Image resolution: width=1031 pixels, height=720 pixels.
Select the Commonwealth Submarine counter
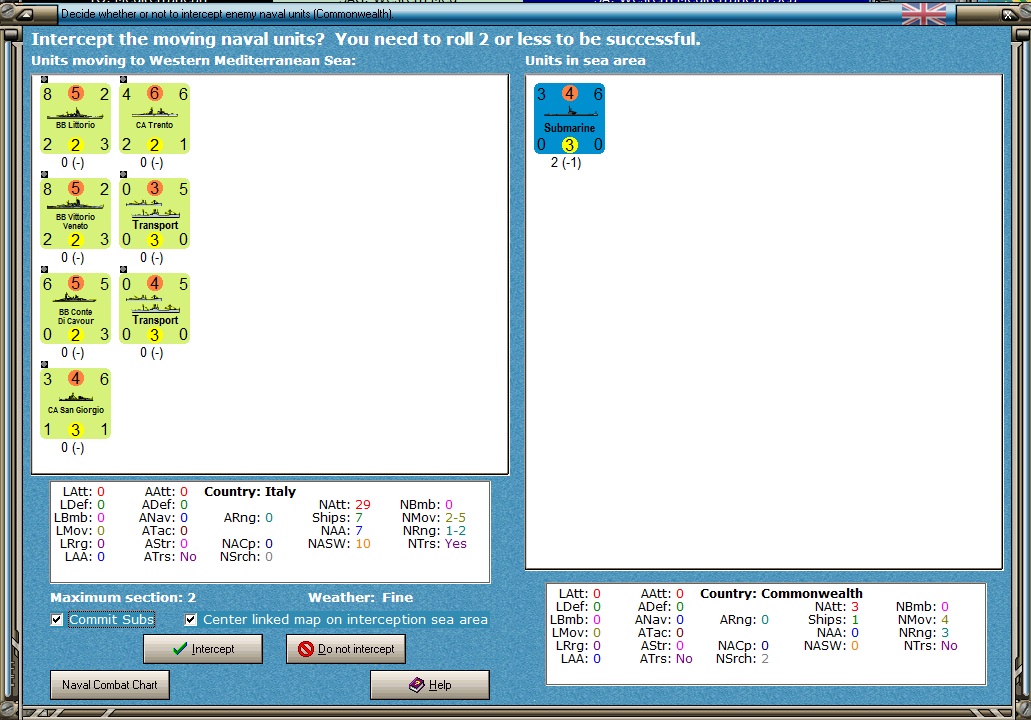point(569,118)
